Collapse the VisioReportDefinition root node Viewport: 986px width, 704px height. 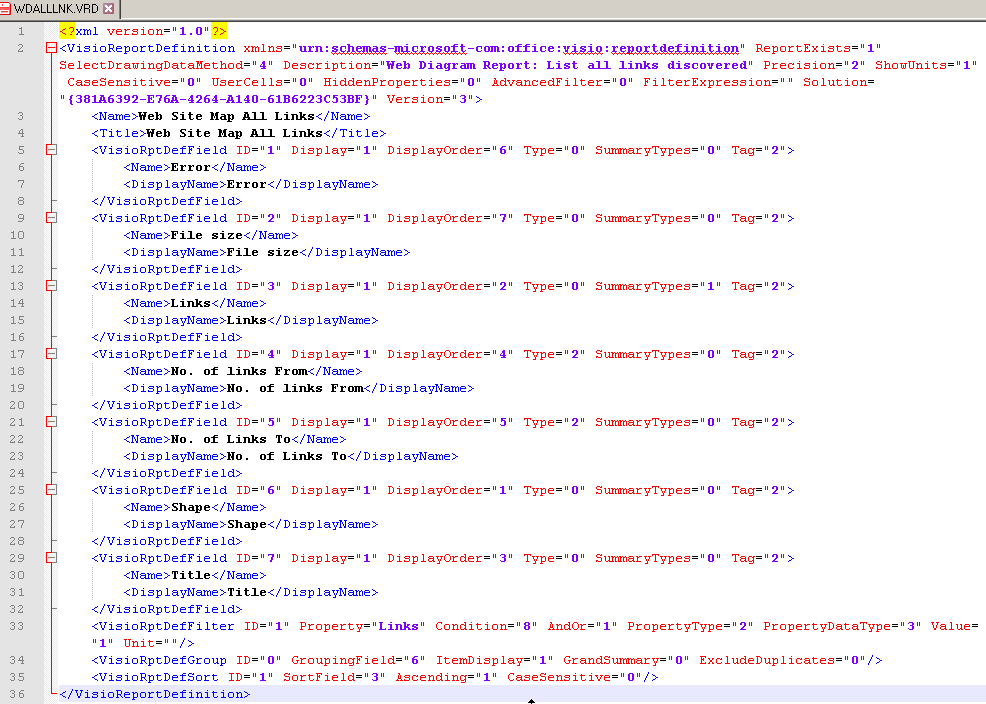click(52, 48)
